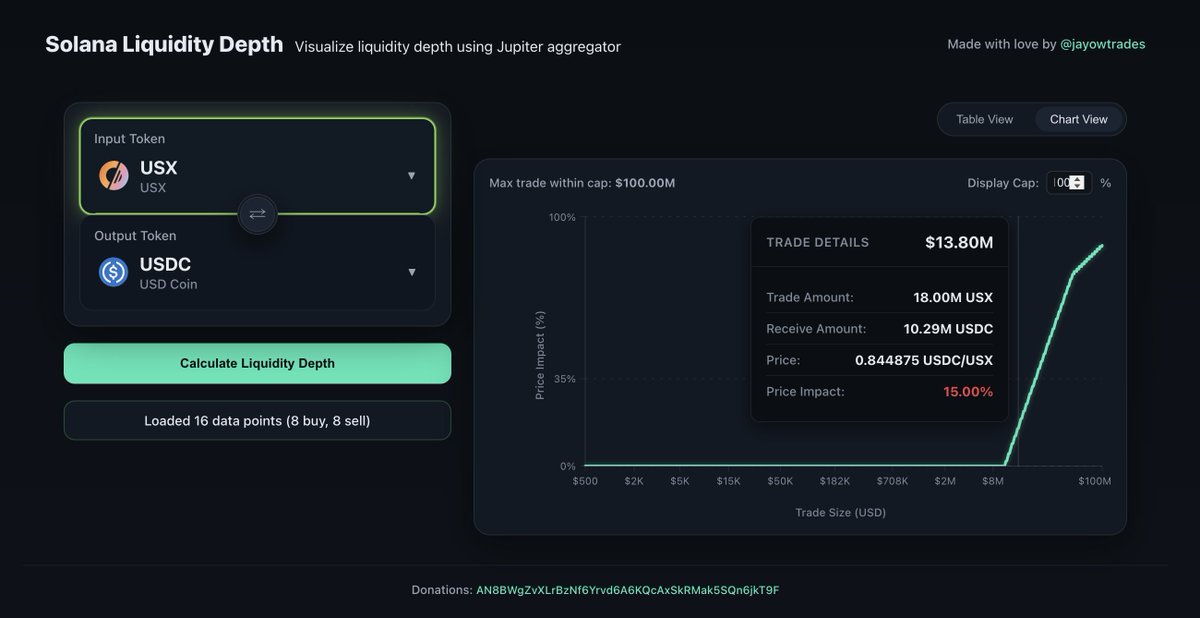Click the 'Visualize liquidity depth using Jupiter aggregator' subtitle

click(458, 47)
